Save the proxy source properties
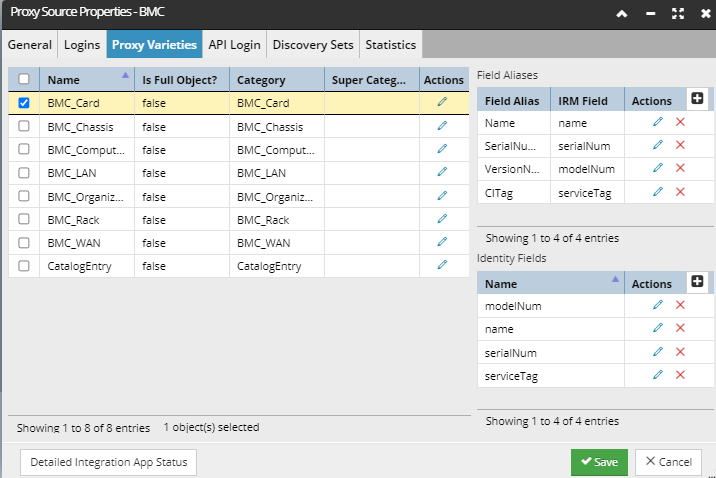The height and width of the screenshot is (478, 716). [599, 462]
